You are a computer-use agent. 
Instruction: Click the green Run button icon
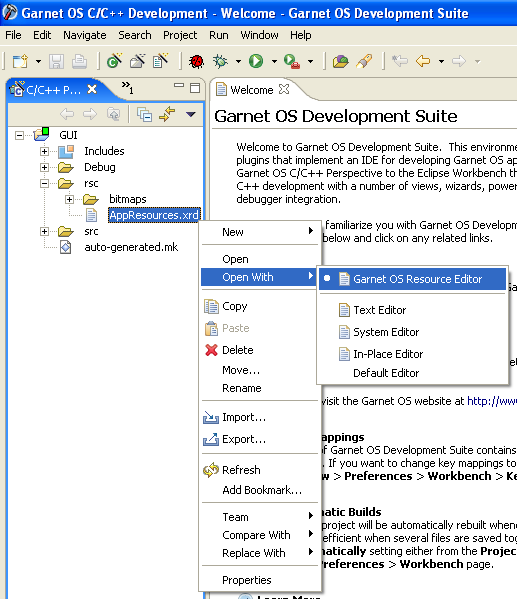pos(256,61)
